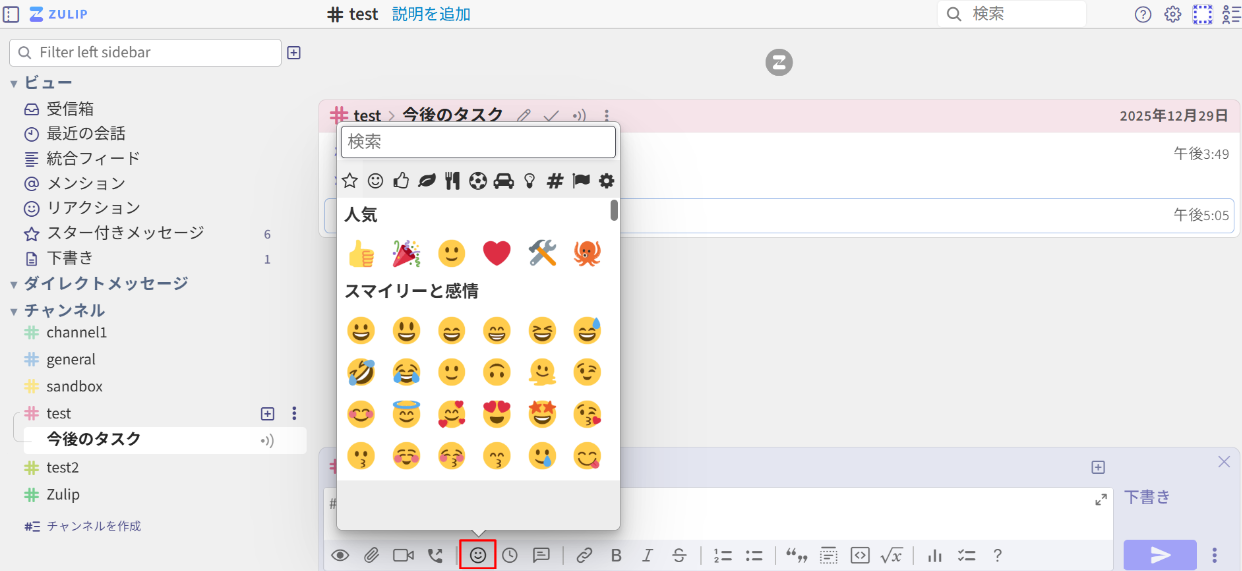Choose the red heart emoji
The image size is (1242, 571).
[x=497, y=253]
